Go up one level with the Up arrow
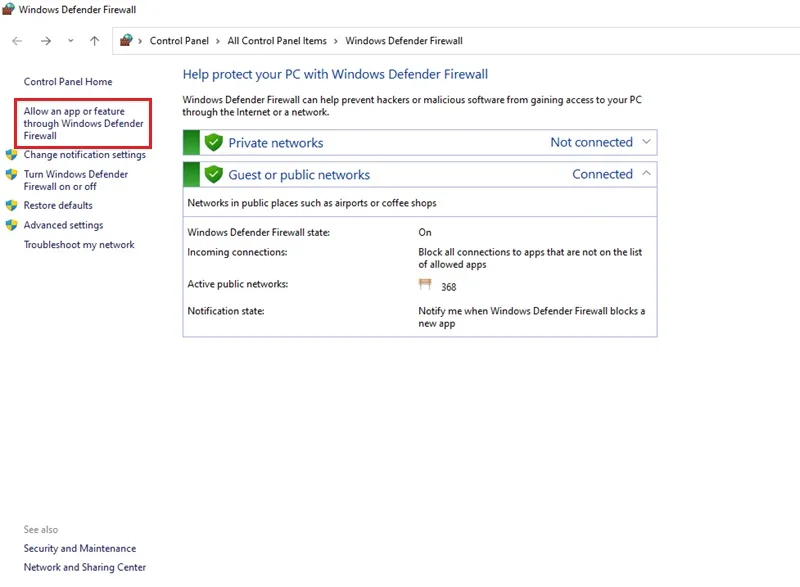This screenshot has width=800, height=587. [94, 41]
